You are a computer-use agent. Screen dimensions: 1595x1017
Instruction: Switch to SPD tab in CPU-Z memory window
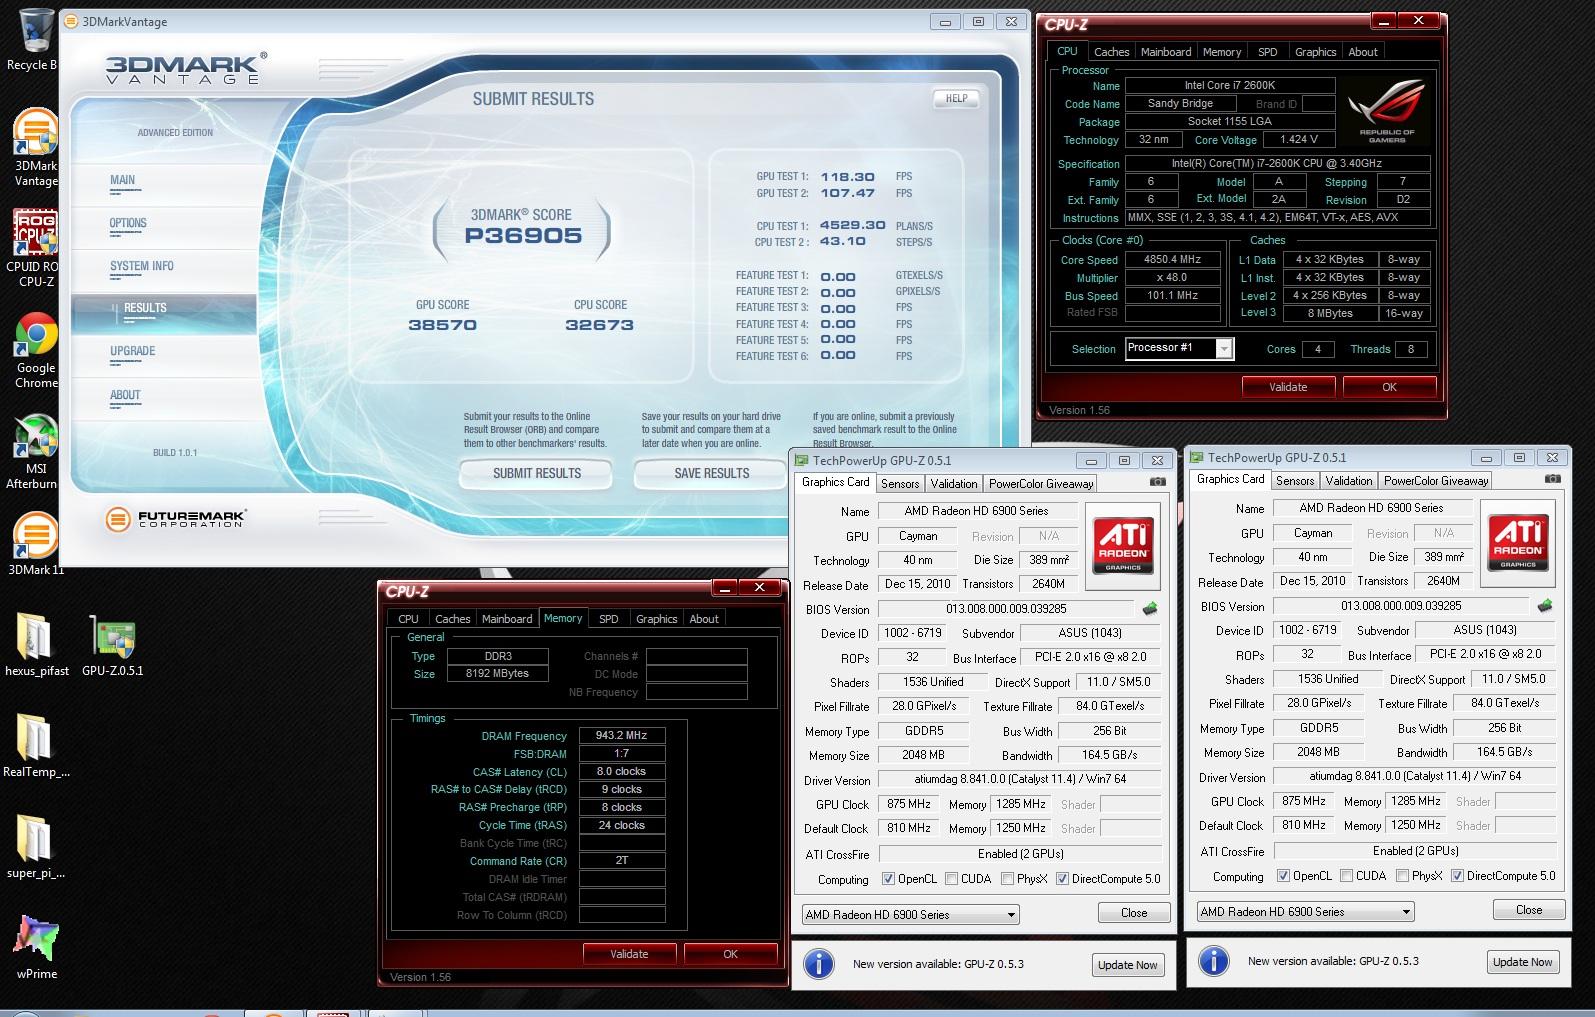click(608, 619)
